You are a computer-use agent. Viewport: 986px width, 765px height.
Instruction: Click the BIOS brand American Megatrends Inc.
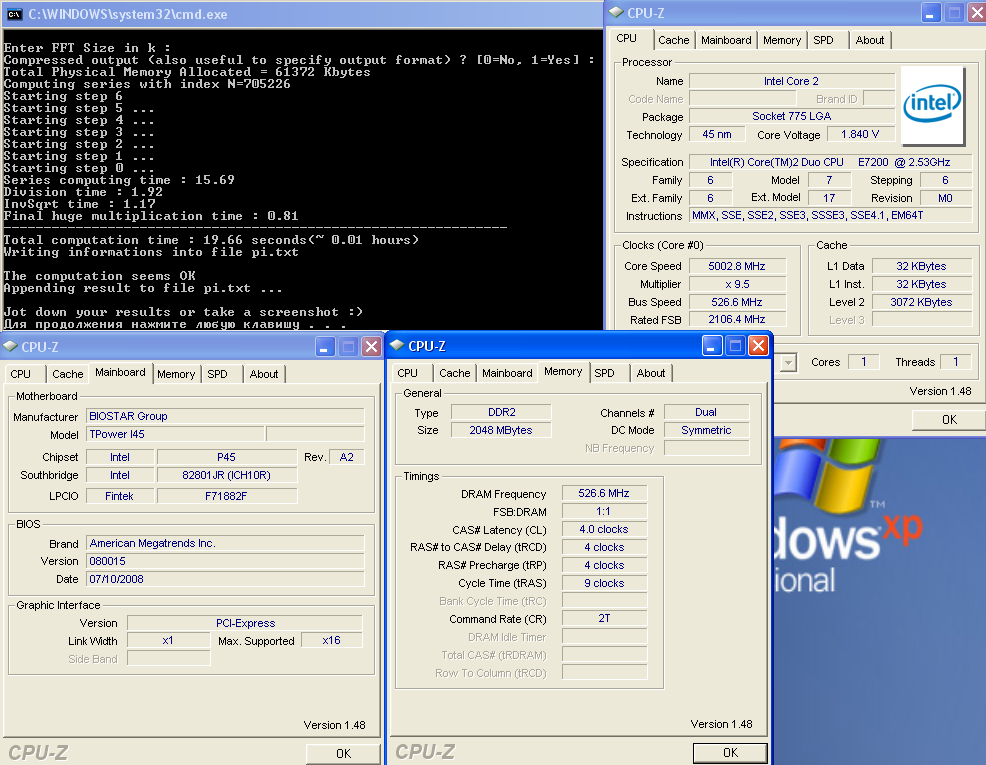225,543
